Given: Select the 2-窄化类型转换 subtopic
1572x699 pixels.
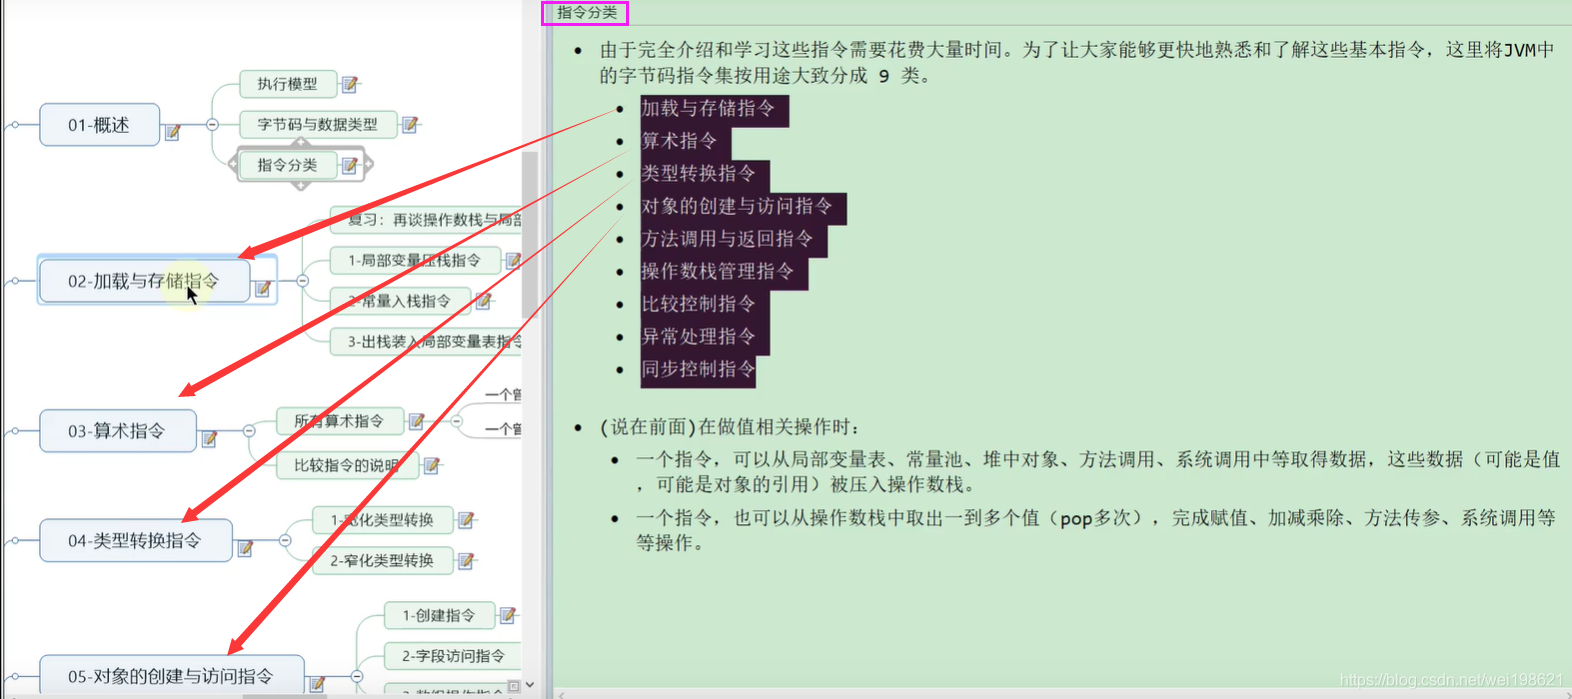Looking at the screenshot, I should [x=382, y=561].
